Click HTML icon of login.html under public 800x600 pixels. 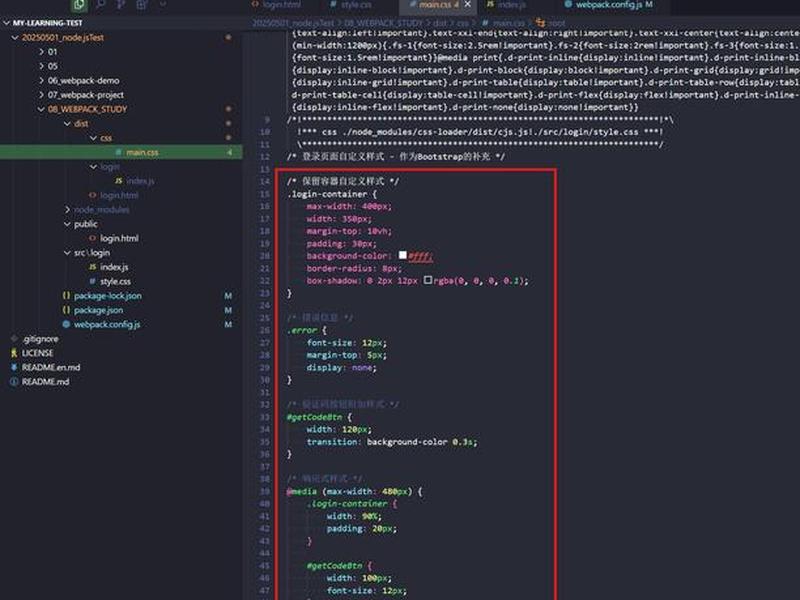click(x=92, y=238)
